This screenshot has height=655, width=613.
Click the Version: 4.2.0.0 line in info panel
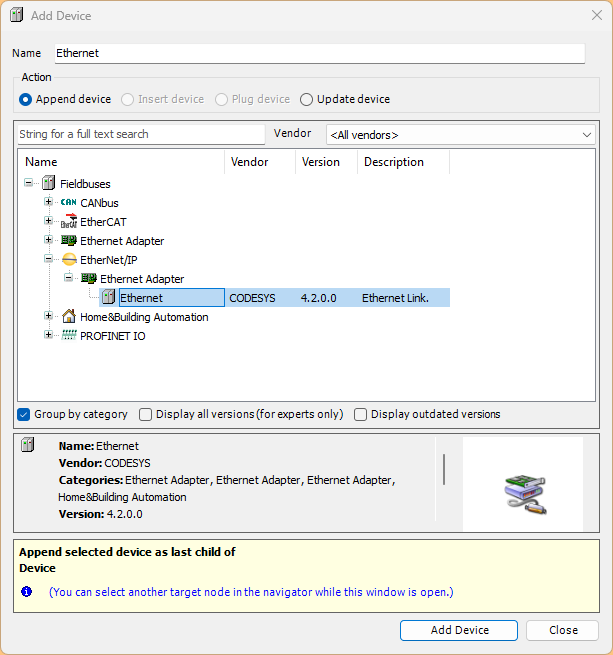100,514
